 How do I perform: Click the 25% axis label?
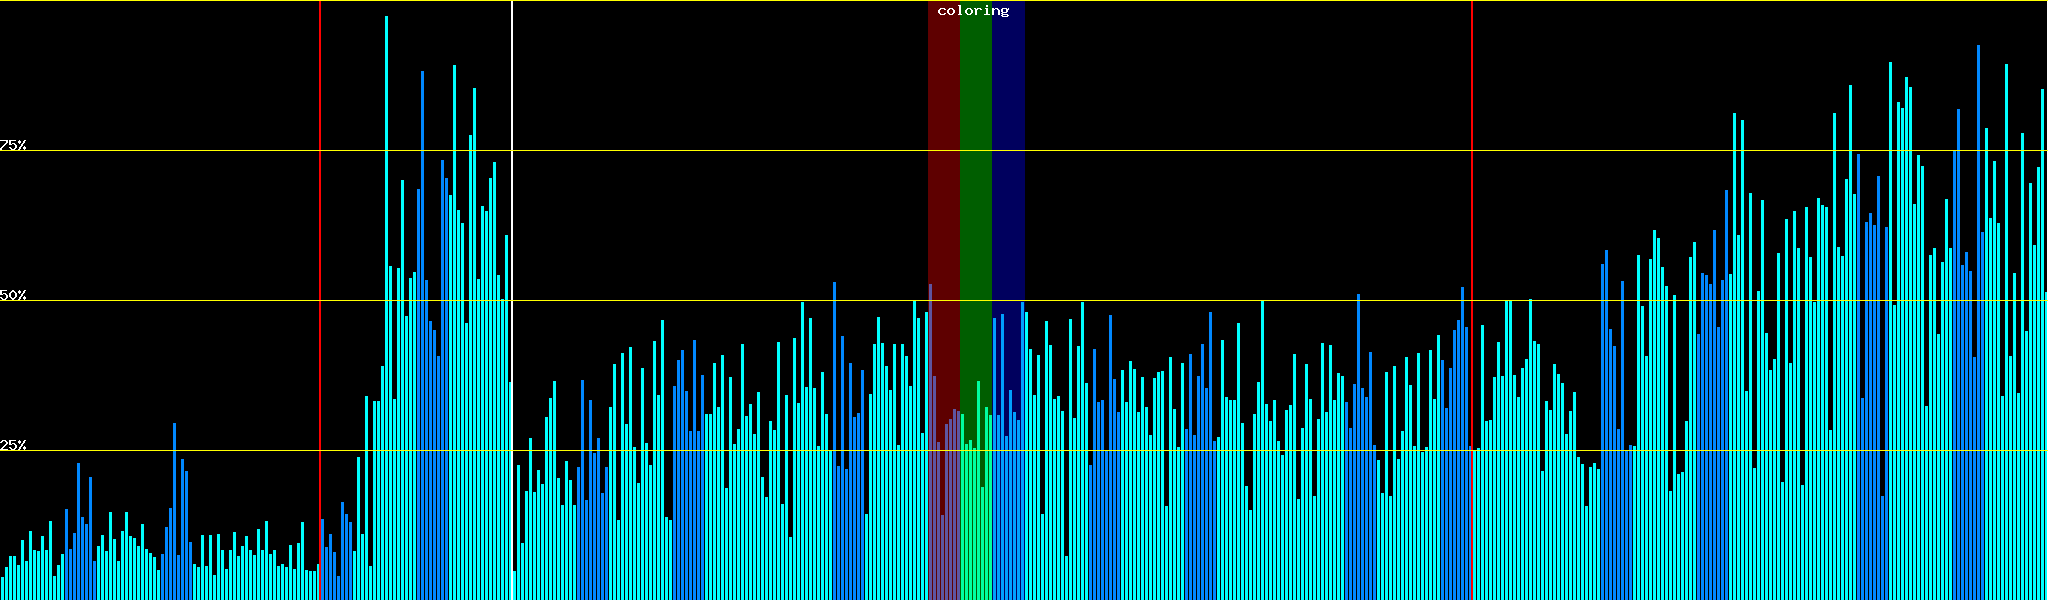point(13,445)
